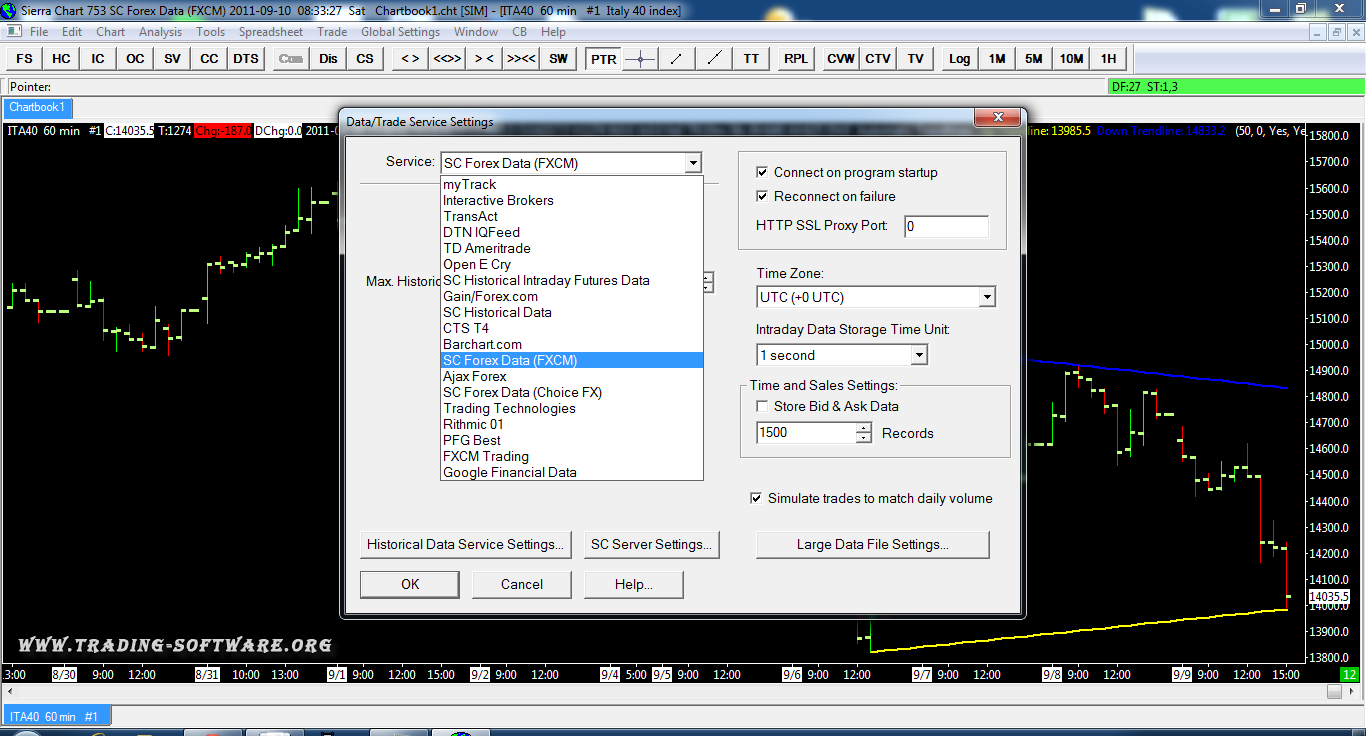Select the Chartbook1 tab
The image size is (1366, 736).
click(x=37, y=108)
